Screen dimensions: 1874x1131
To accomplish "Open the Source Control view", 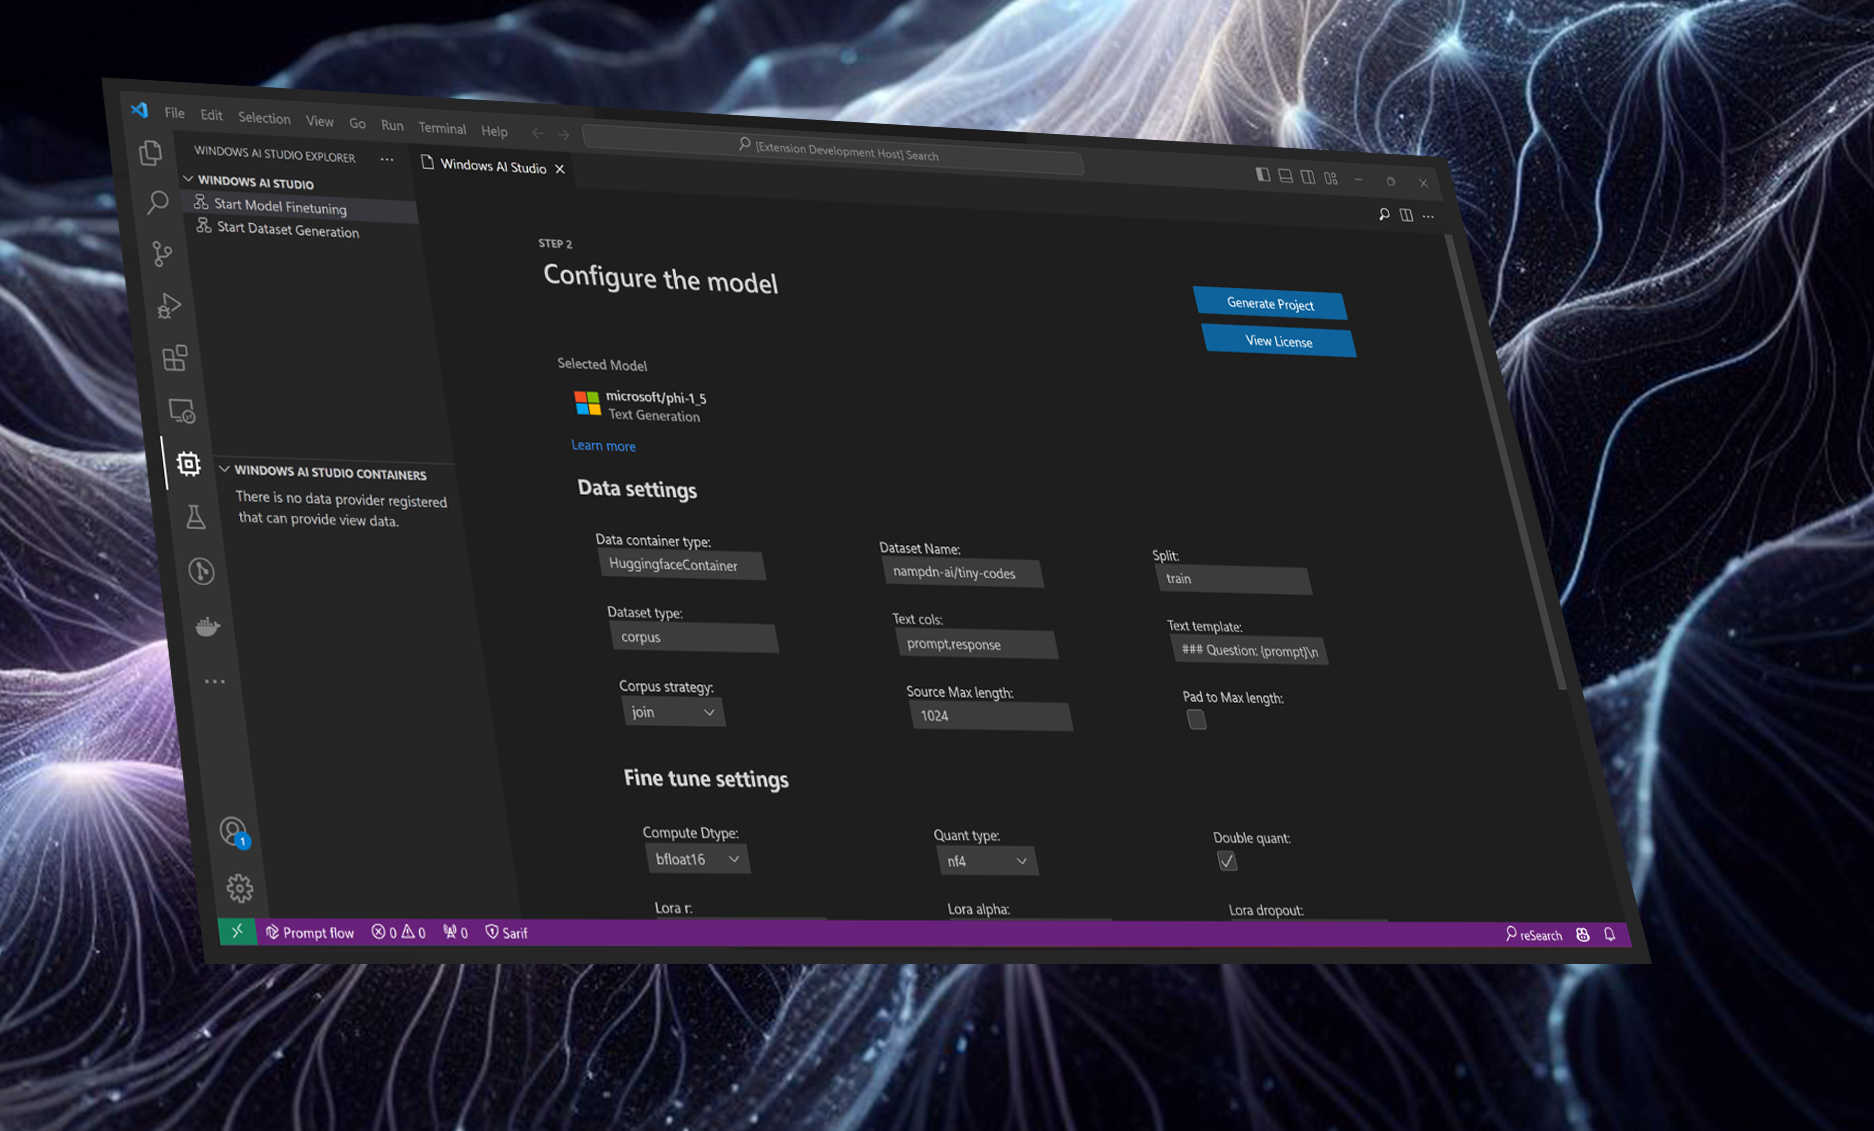I will click(162, 254).
